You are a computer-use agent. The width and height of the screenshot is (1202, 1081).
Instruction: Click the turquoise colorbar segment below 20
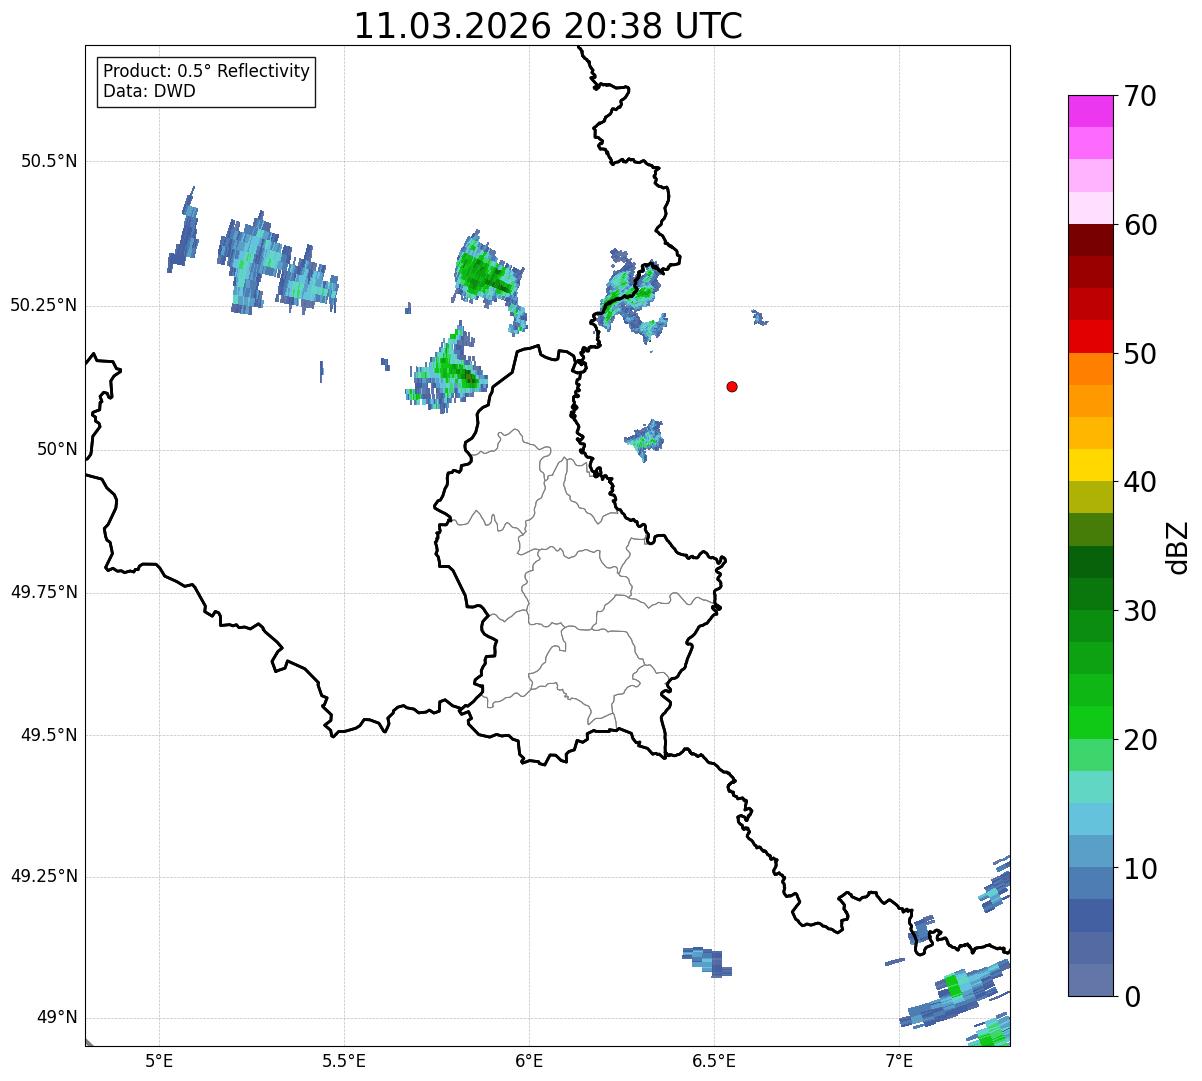click(x=1090, y=787)
